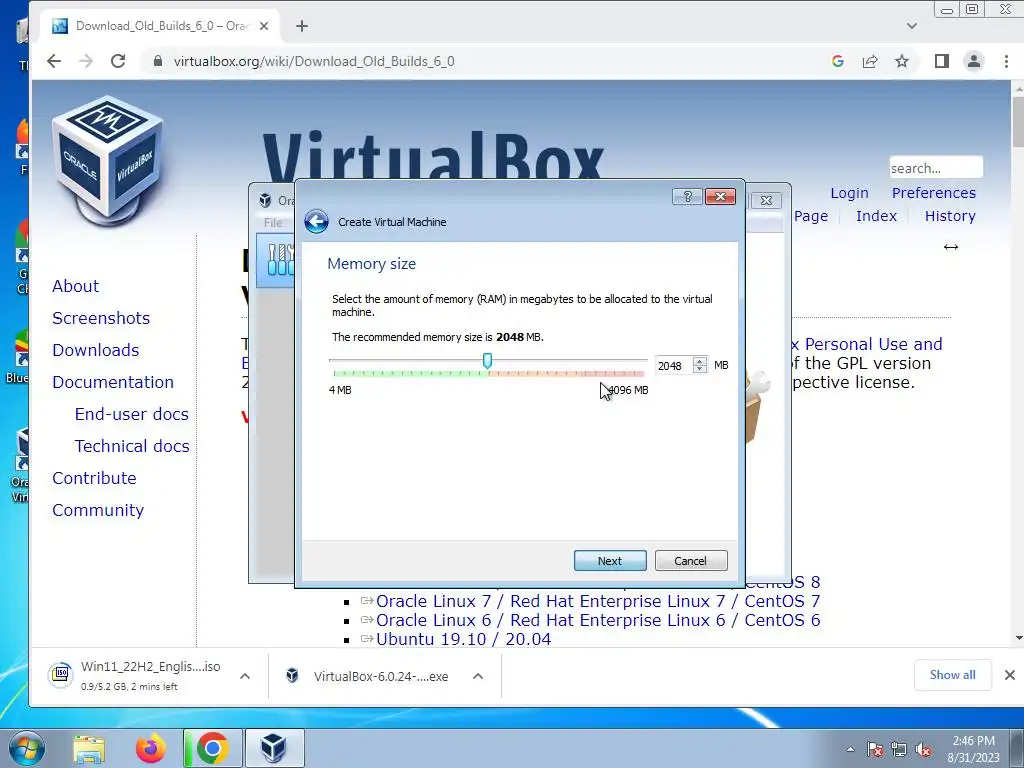Click the Login link
Viewport: 1024px width, 768px height.
(x=850, y=193)
